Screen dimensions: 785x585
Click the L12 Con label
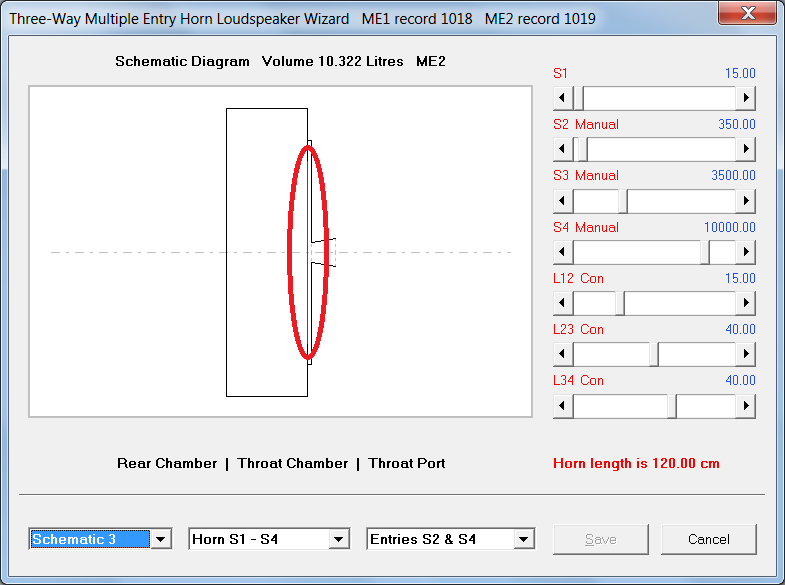578,279
